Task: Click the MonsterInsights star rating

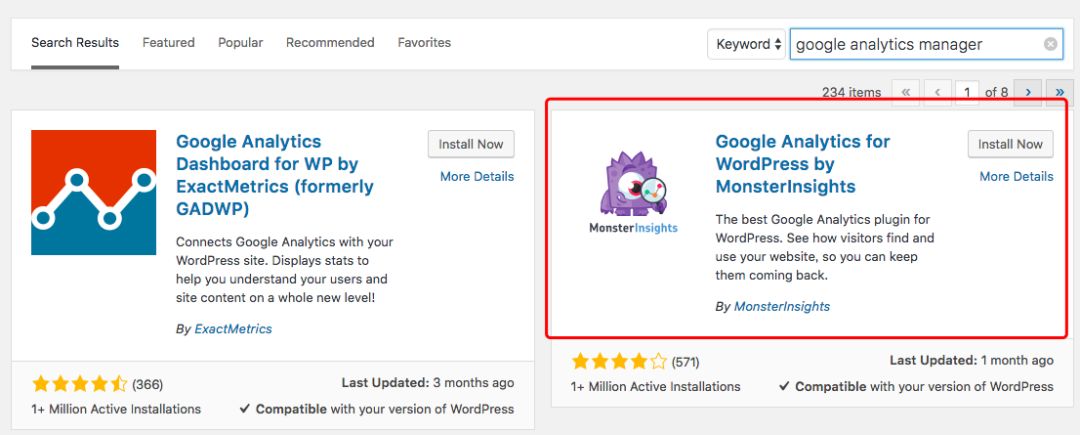Action: [x=619, y=361]
